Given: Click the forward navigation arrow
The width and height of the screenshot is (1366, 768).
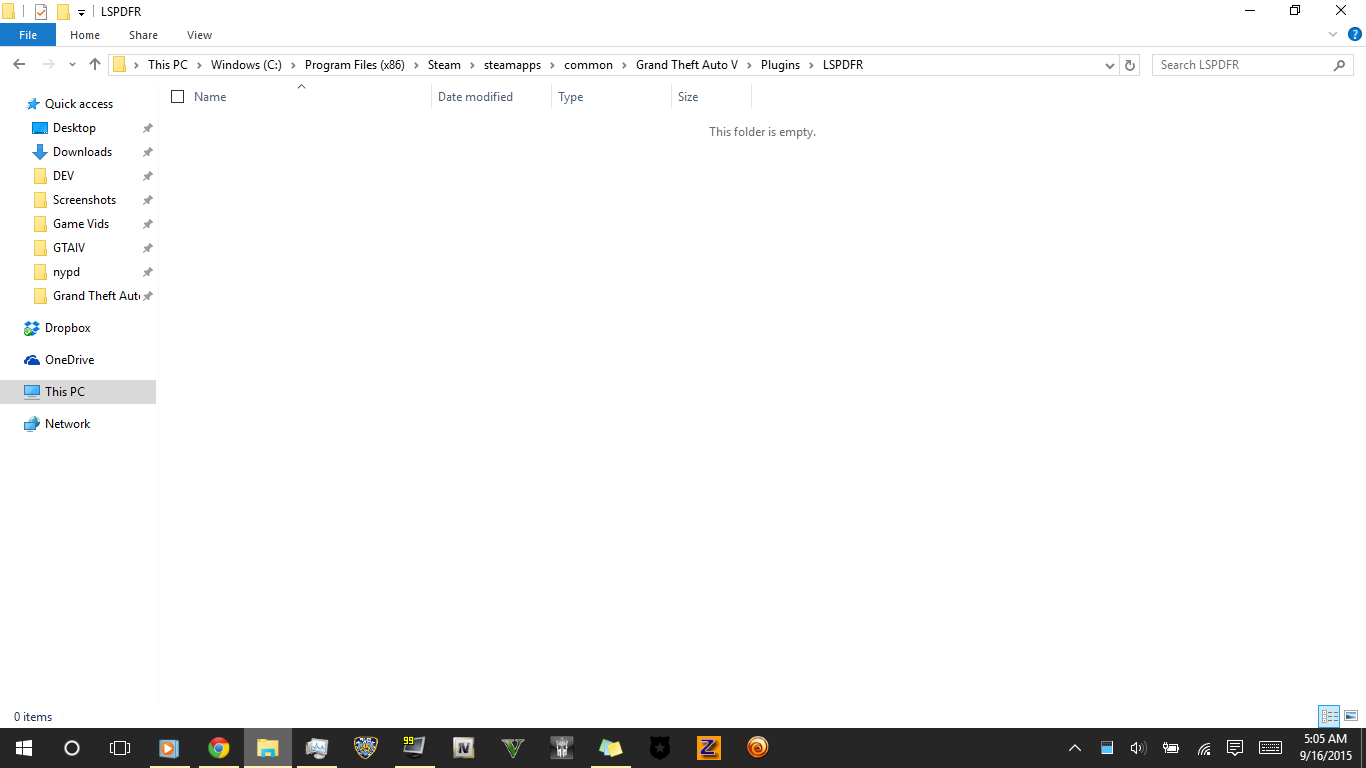Looking at the screenshot, I should (x=48, y=64).
